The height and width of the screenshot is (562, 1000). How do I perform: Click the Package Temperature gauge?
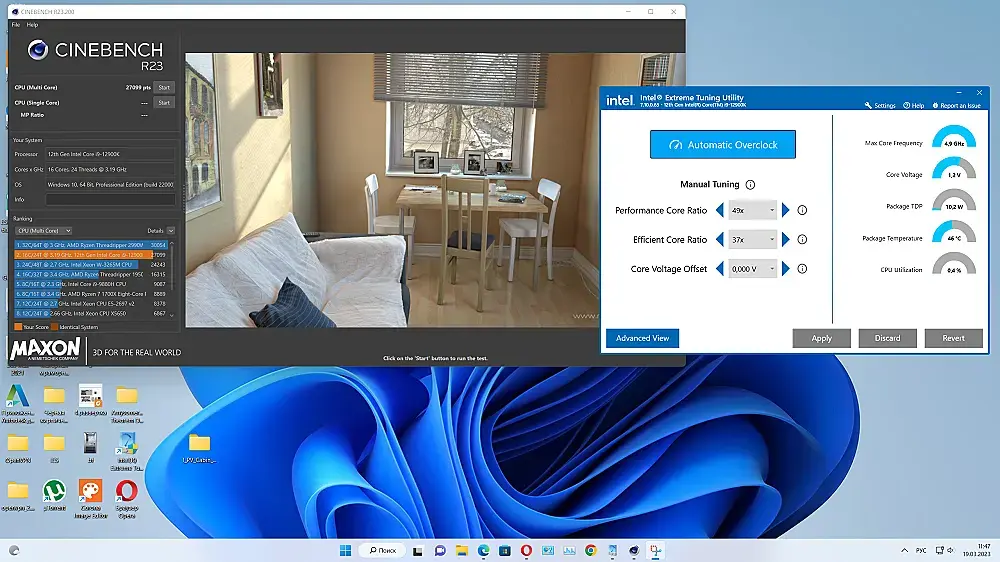[x=954, y=232]
